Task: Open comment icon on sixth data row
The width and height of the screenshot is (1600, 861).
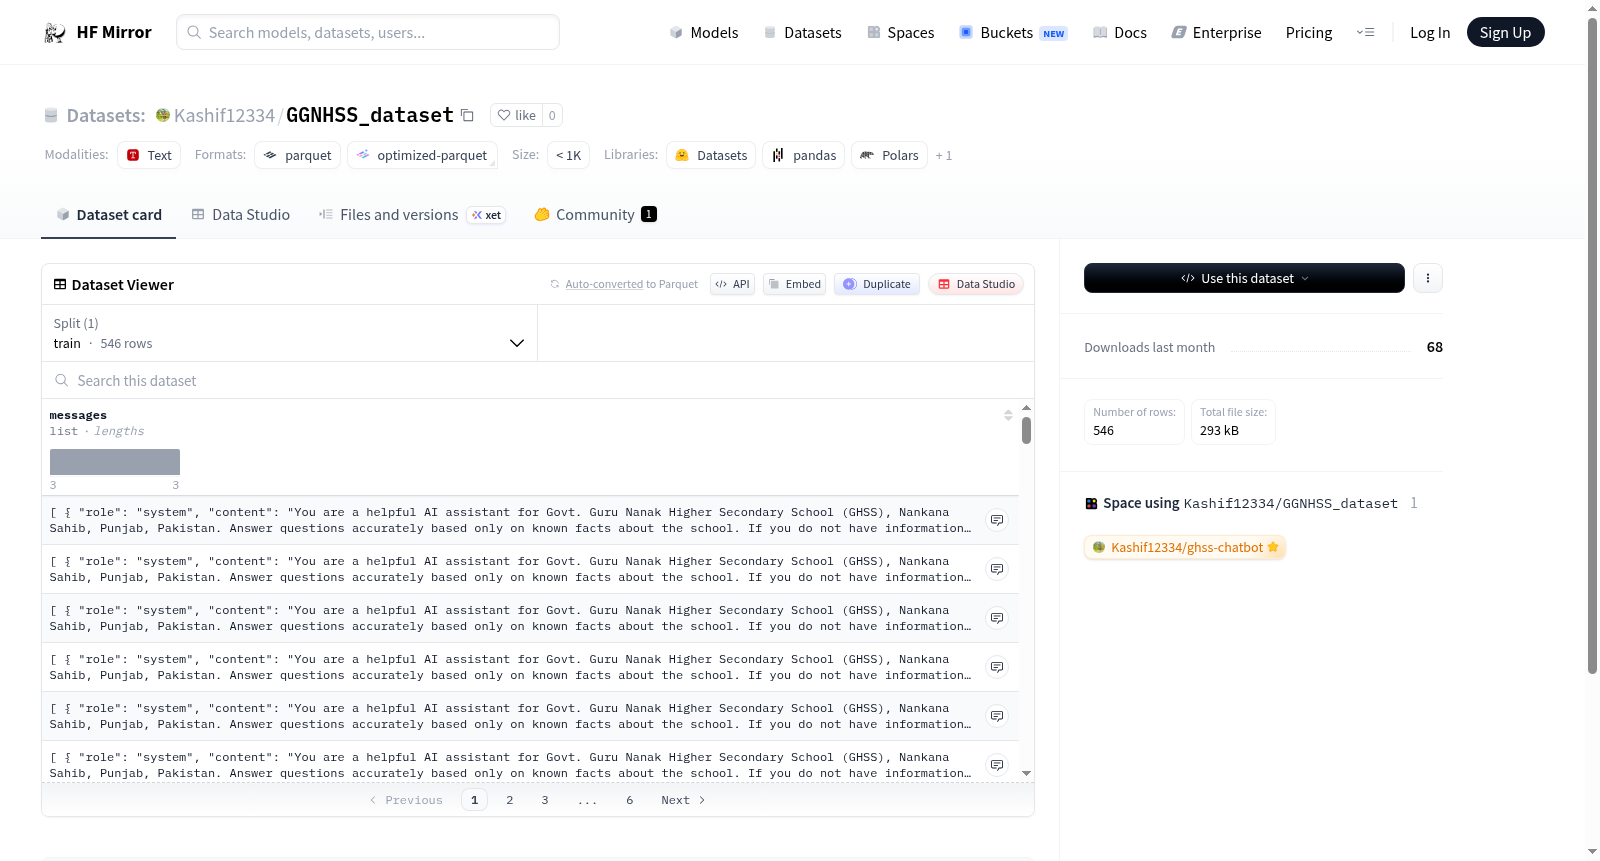Action: [x=997, y=765]
